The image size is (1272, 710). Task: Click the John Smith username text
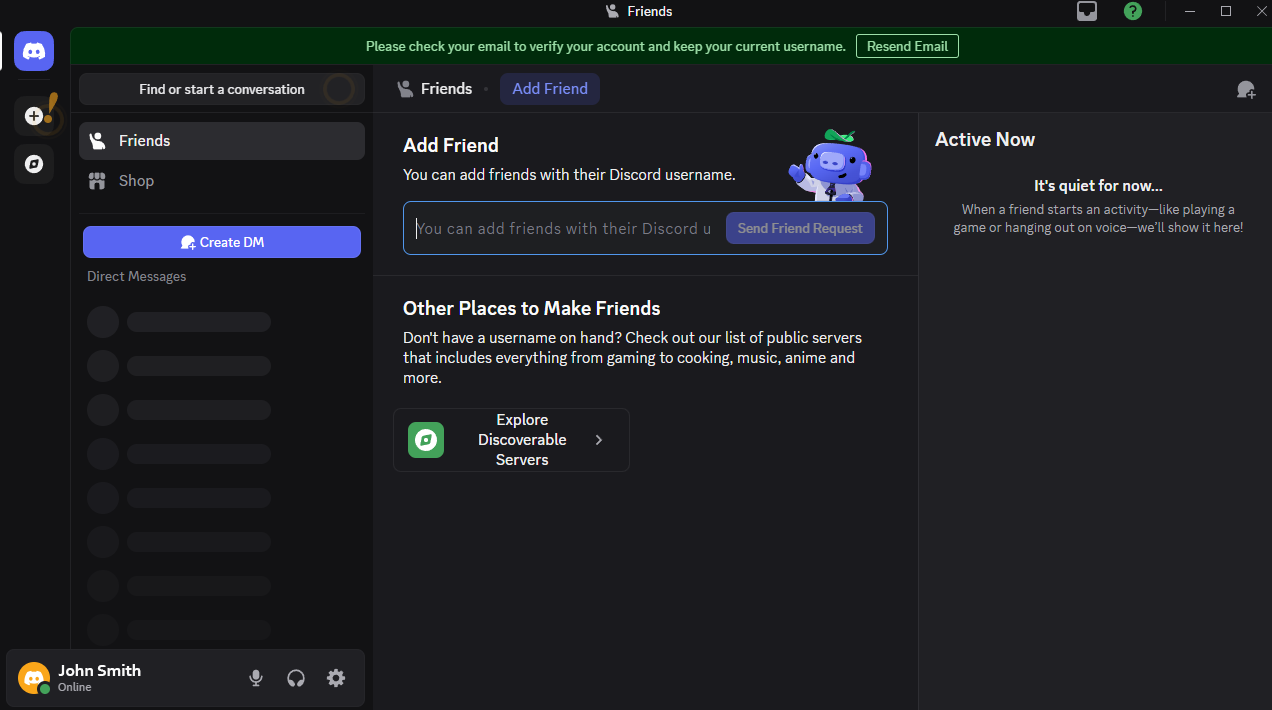coord(99,671)
